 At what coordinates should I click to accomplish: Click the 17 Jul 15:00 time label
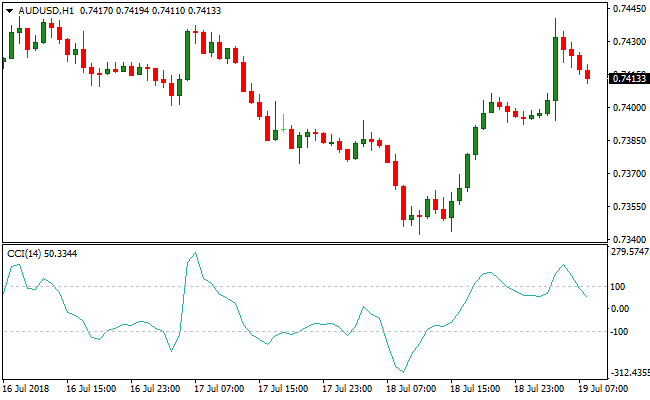[283, 389]
